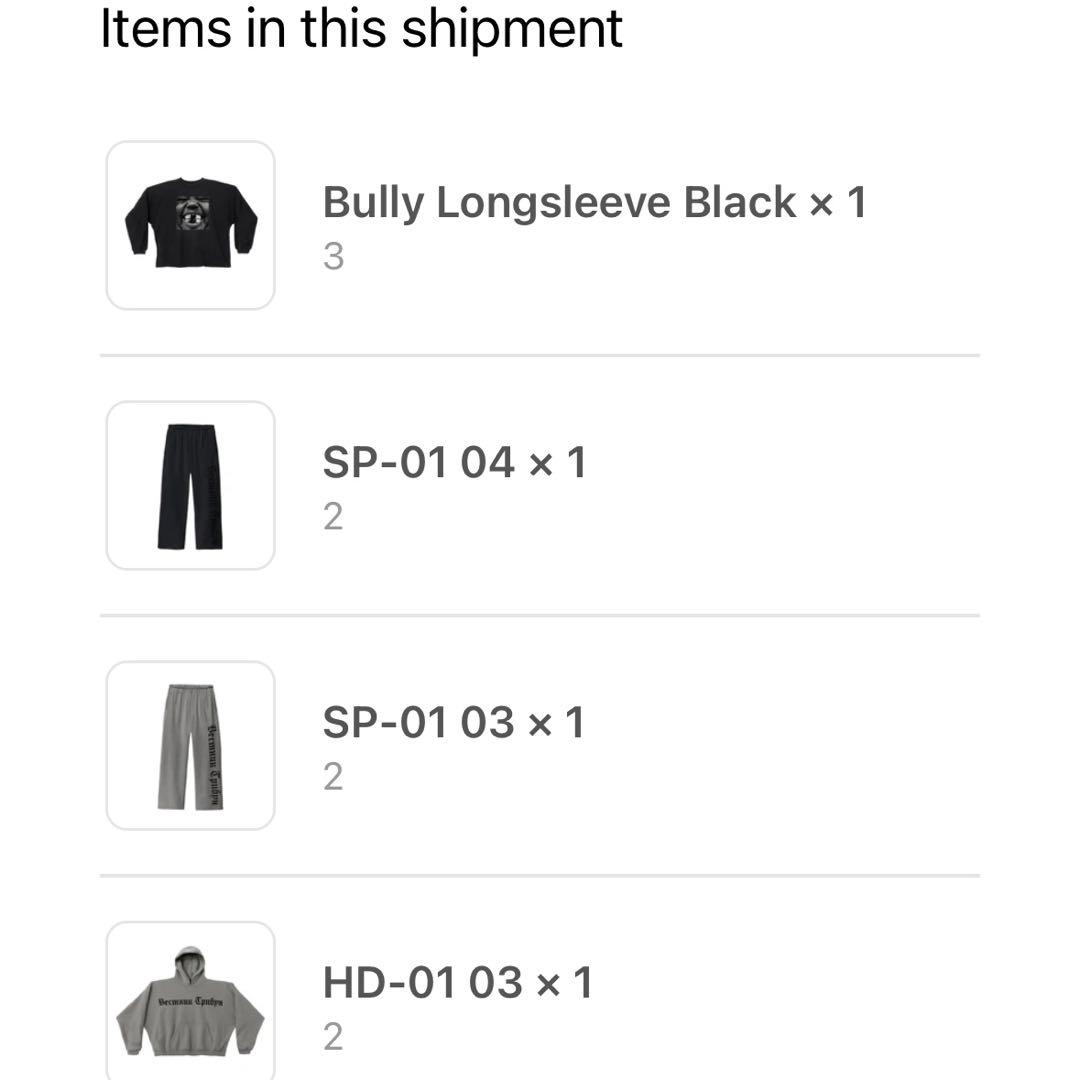Click the Items in this shipment heading
Image resolution: width=1080 pixels, height=1080 pixels.
[362, 29]
